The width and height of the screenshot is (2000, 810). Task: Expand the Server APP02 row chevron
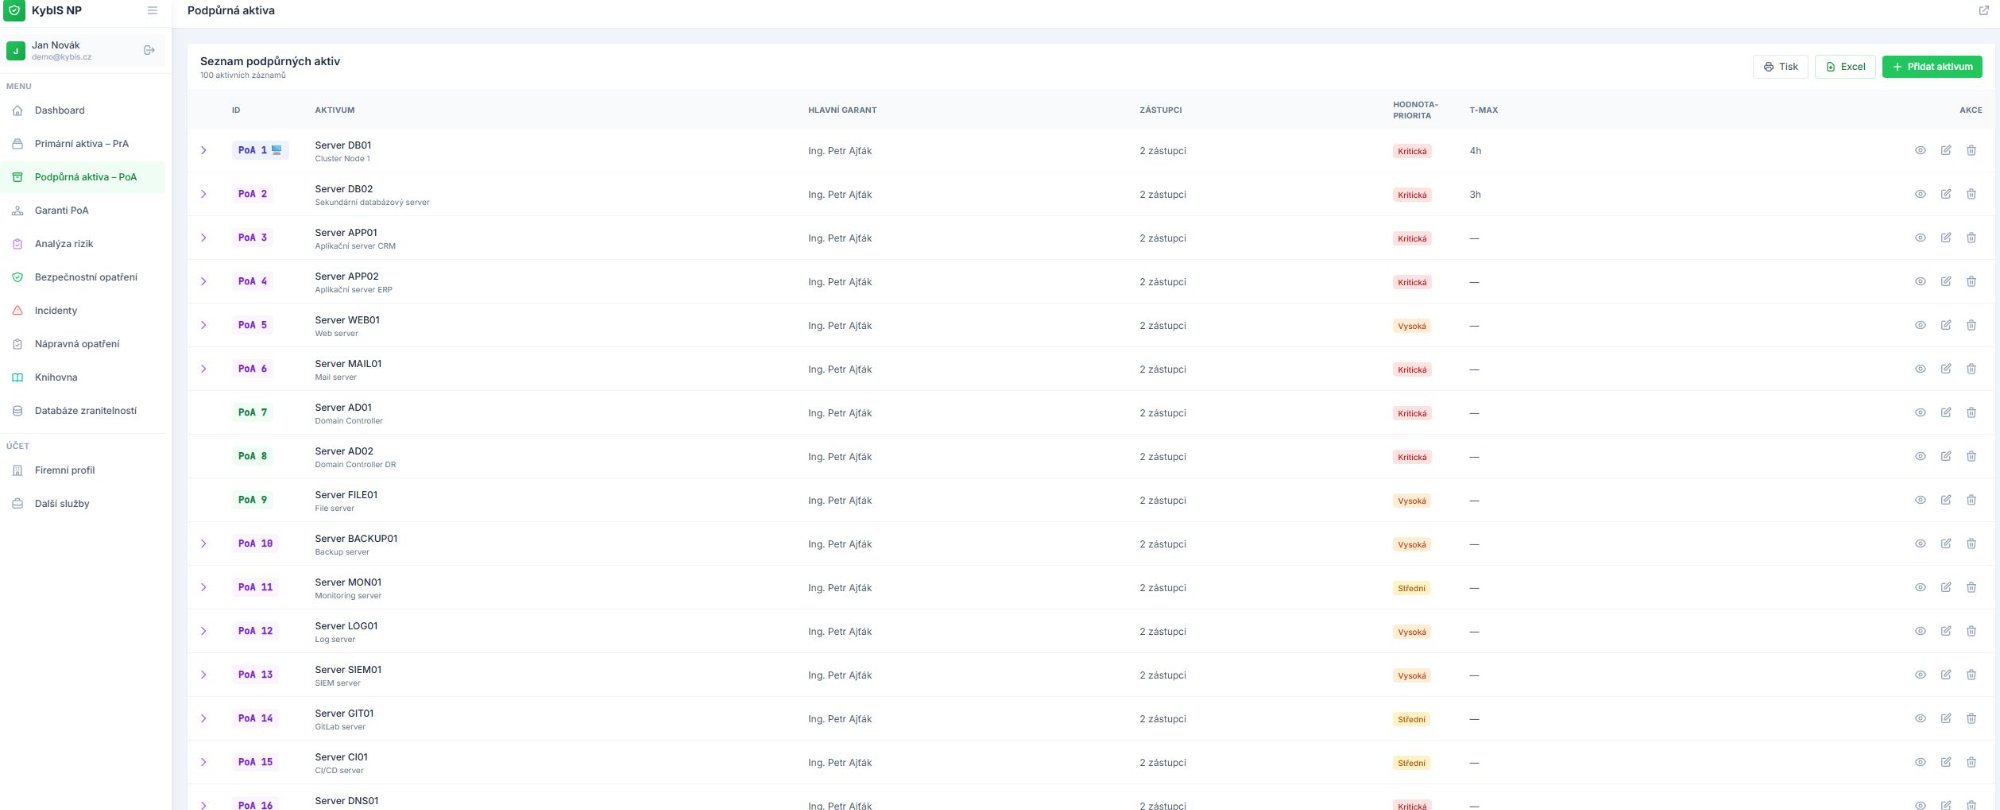204,282
